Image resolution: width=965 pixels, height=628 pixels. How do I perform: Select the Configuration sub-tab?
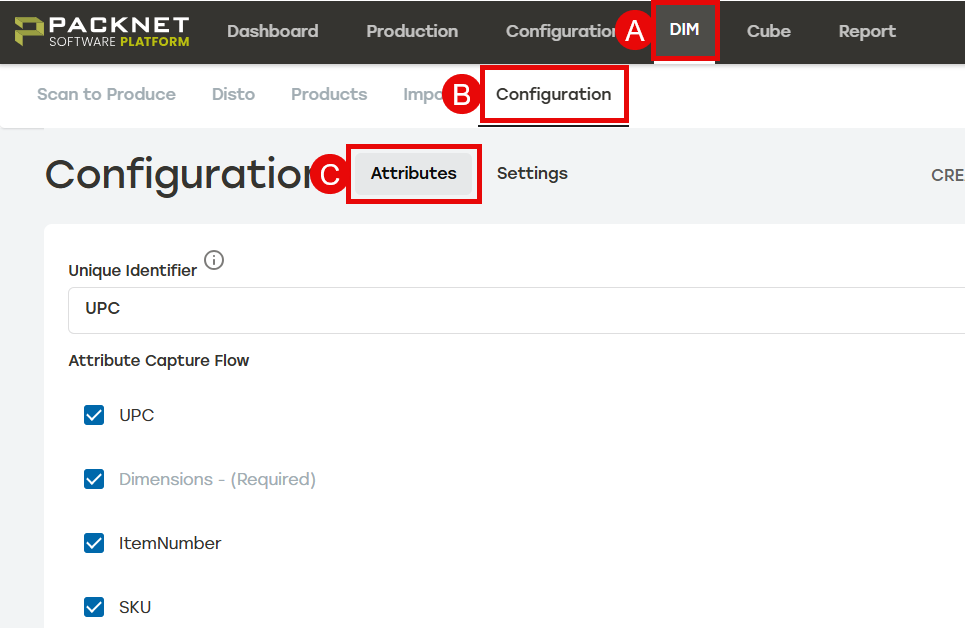tap(553, 94)
